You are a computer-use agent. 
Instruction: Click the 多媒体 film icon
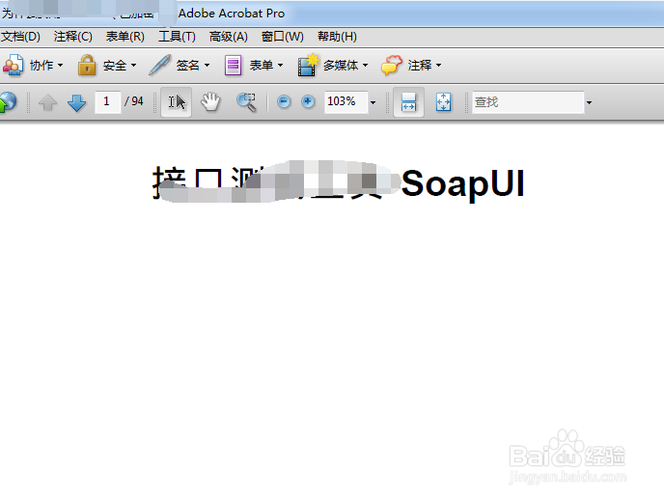[x=308, y=65]
